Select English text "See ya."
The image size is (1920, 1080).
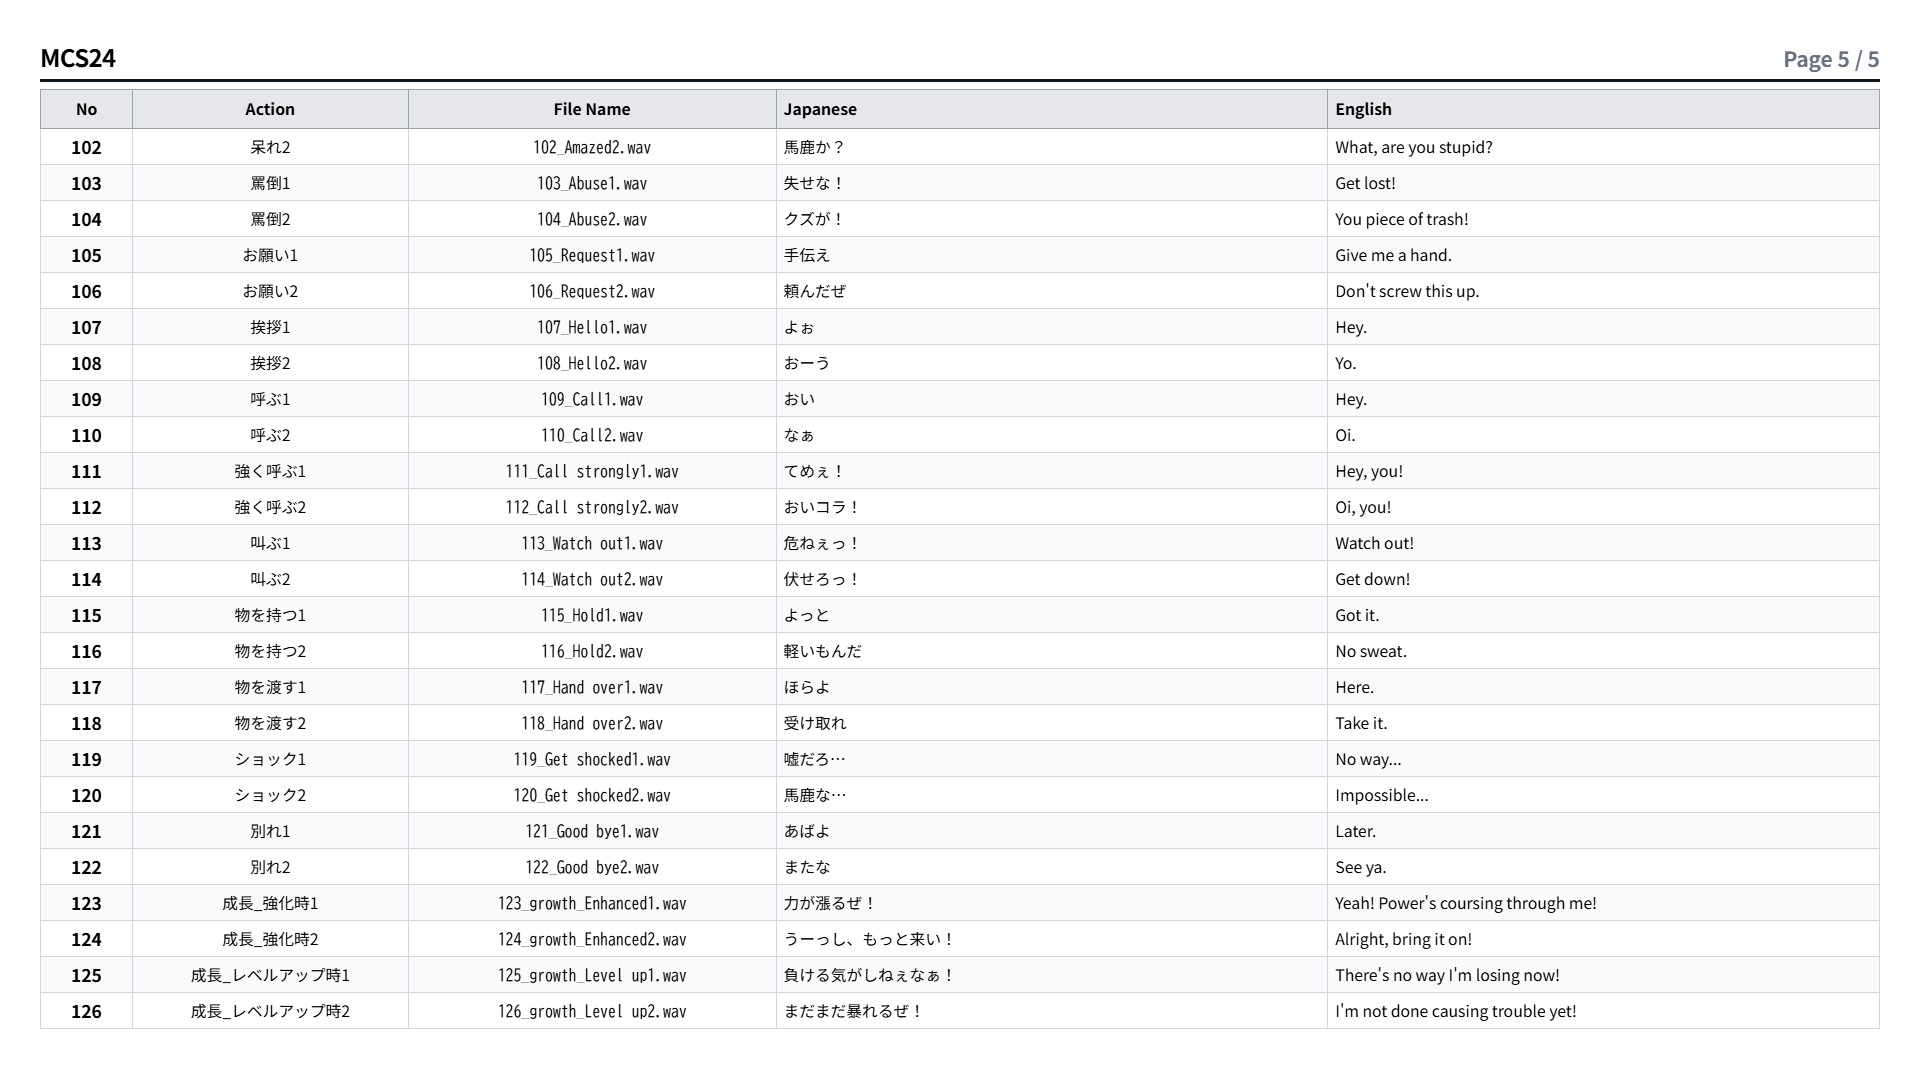(1360, 867)
